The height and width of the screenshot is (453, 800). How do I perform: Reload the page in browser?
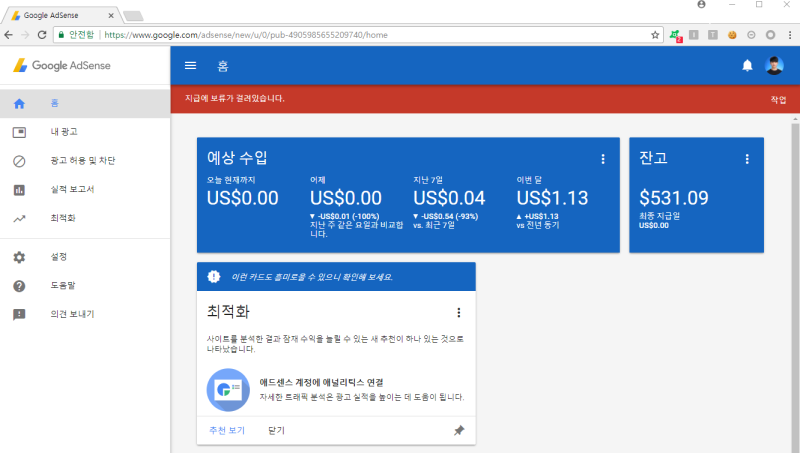click(x=42, y=35)
